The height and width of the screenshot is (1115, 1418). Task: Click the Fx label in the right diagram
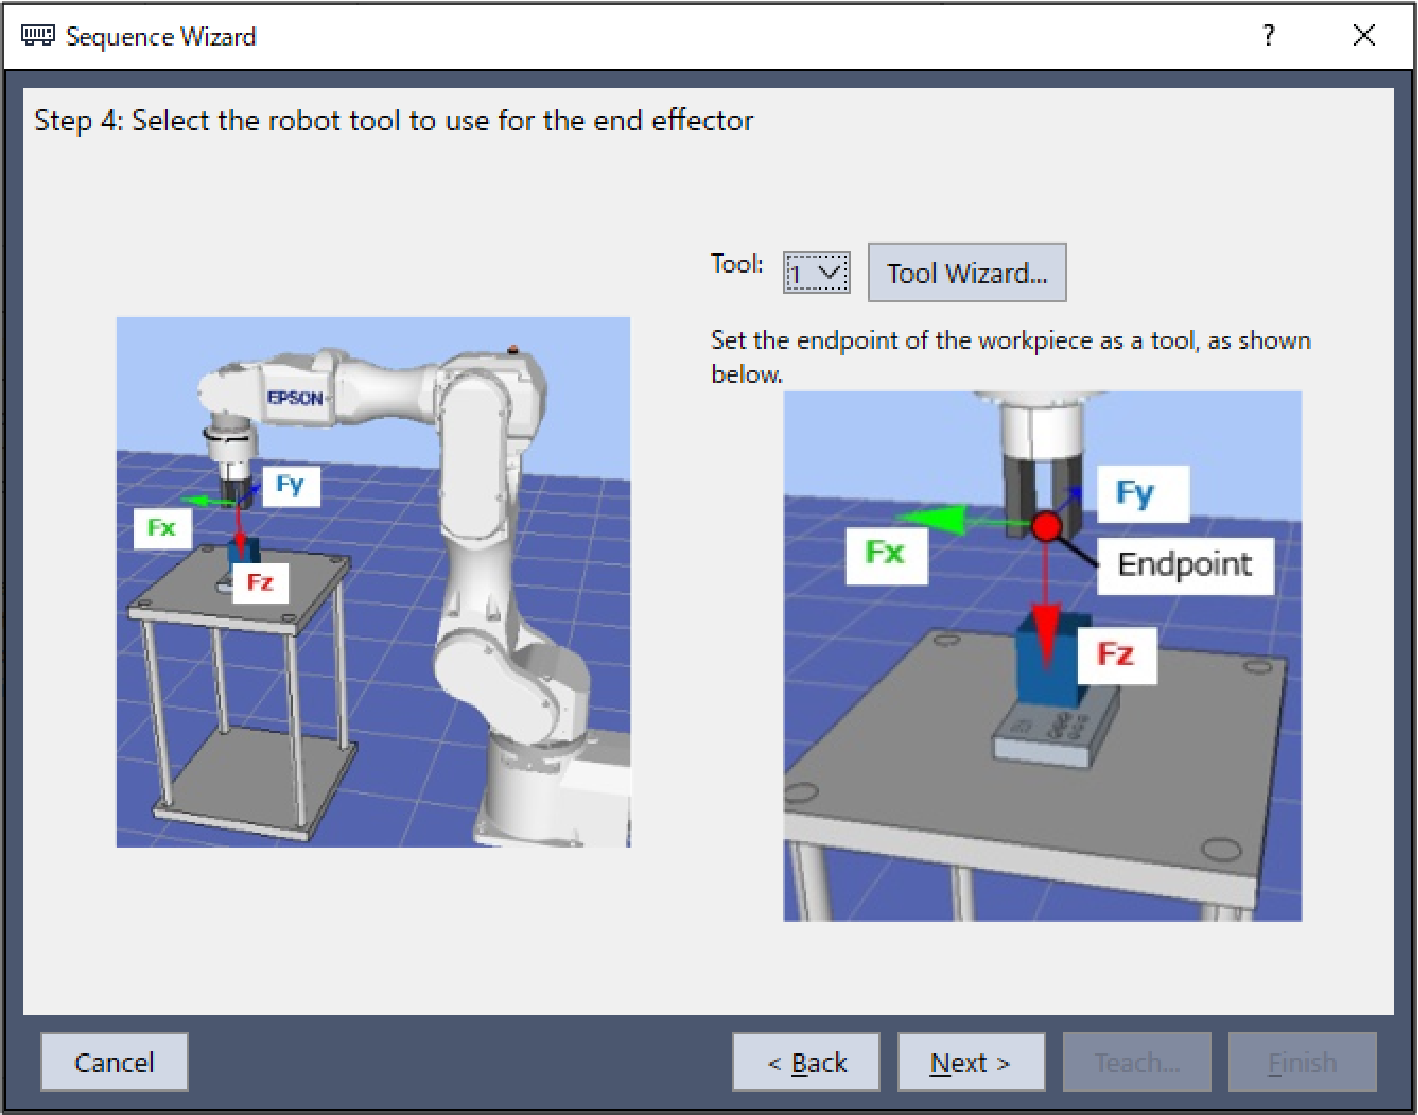pyautogui.click(x=885, y=553)
